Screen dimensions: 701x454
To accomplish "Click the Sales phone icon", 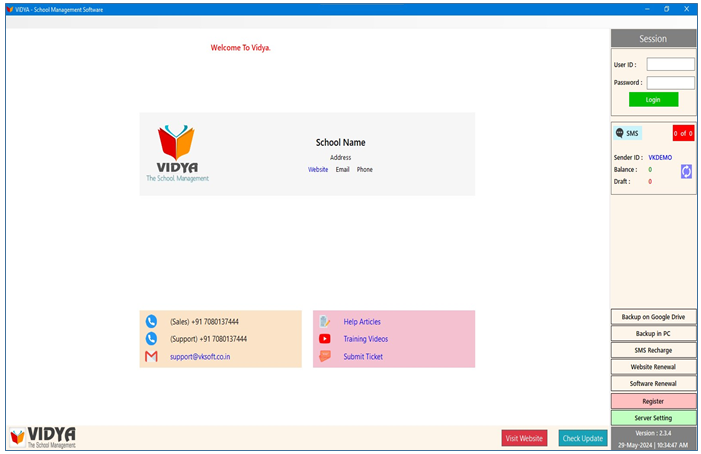I will 151,321.
